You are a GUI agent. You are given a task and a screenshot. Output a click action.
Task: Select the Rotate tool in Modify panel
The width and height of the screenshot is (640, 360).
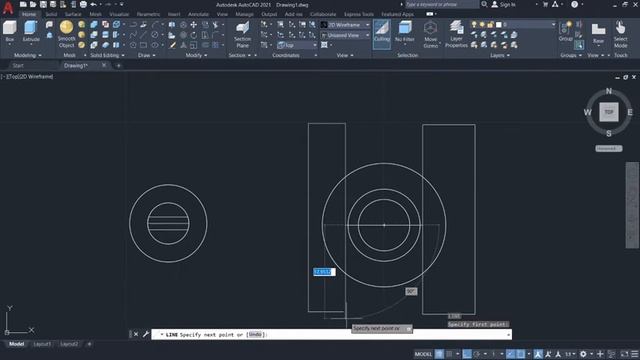click(193, 35)
